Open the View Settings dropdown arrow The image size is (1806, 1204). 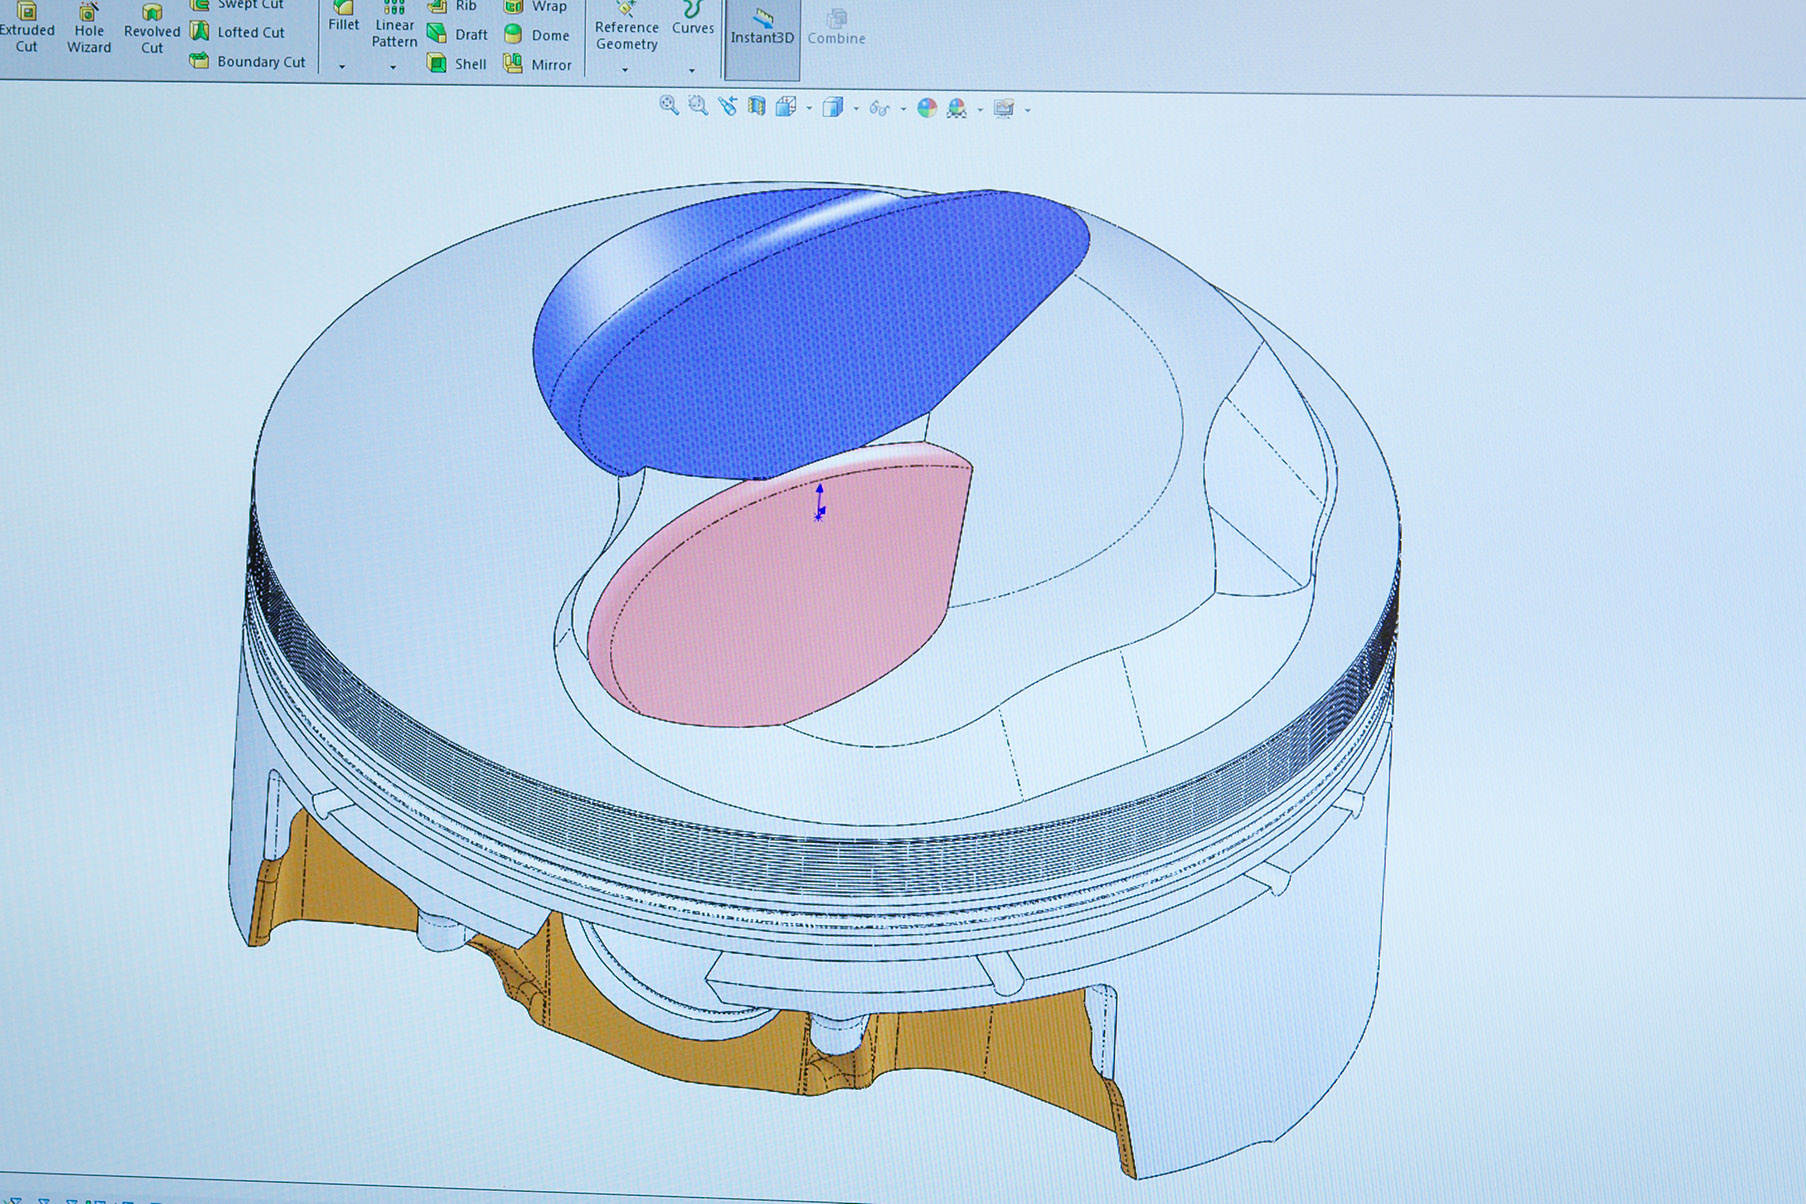[1028, 110]
